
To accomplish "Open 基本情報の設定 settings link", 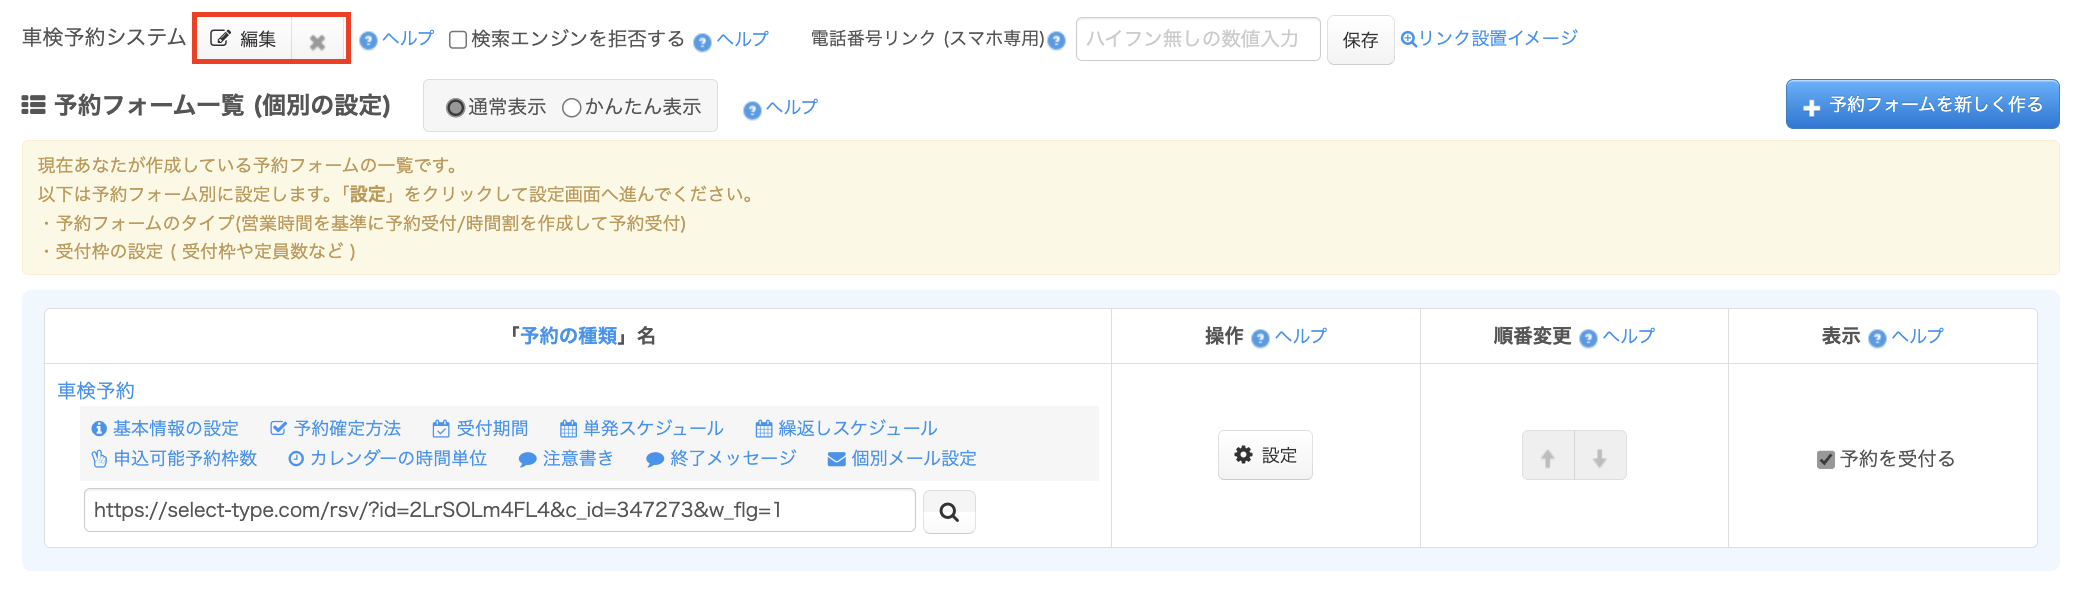I will click(165, 428).
